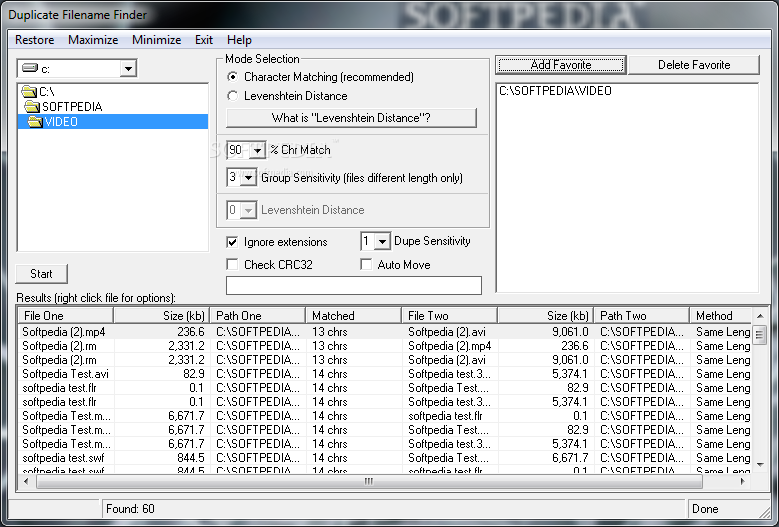
Task: Click the results vertical scrollbar up arrow
Action: point(760,316)
